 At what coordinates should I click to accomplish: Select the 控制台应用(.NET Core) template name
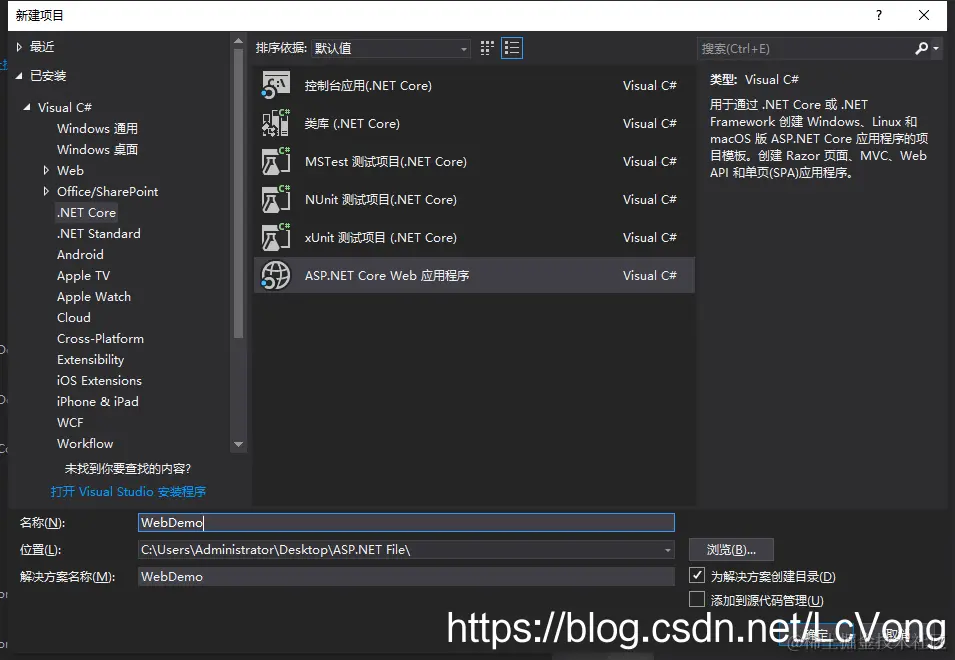coord(368,85)
